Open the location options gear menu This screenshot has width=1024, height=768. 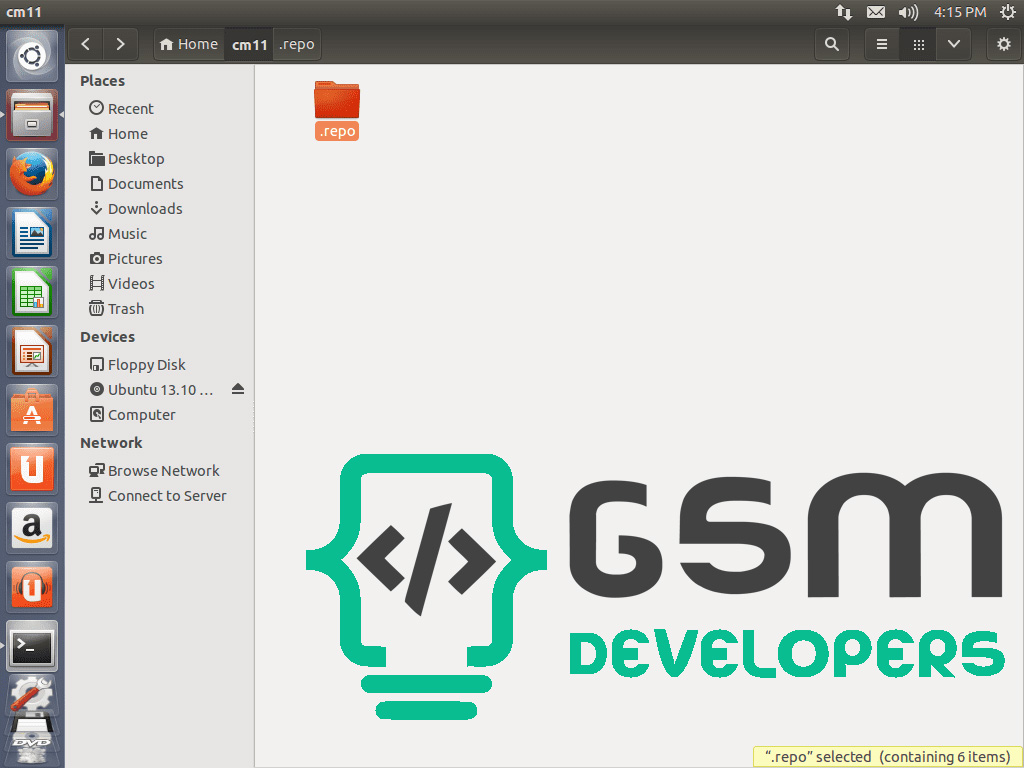click(1004, 44)
